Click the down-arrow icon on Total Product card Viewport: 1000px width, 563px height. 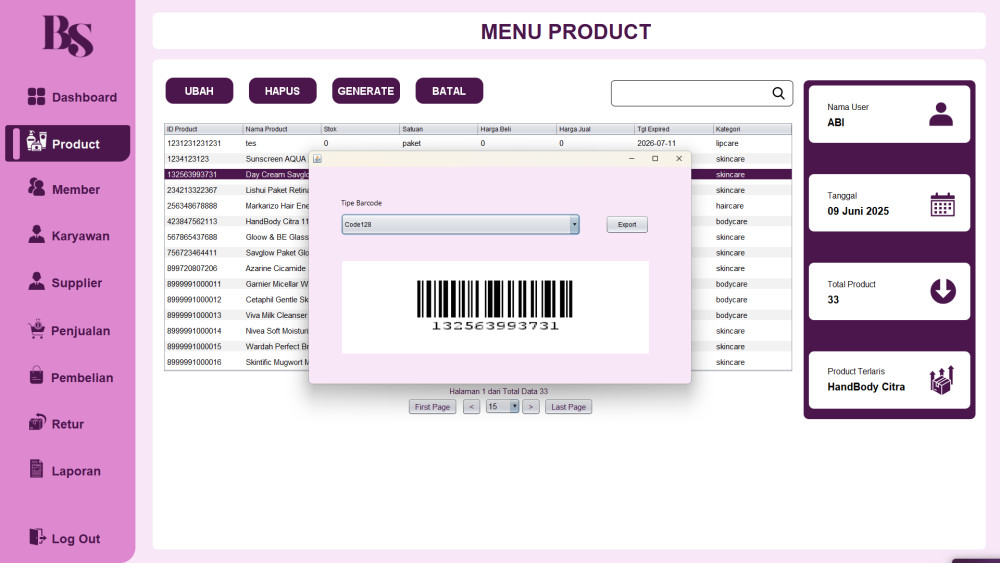click(x=943, y=291)
